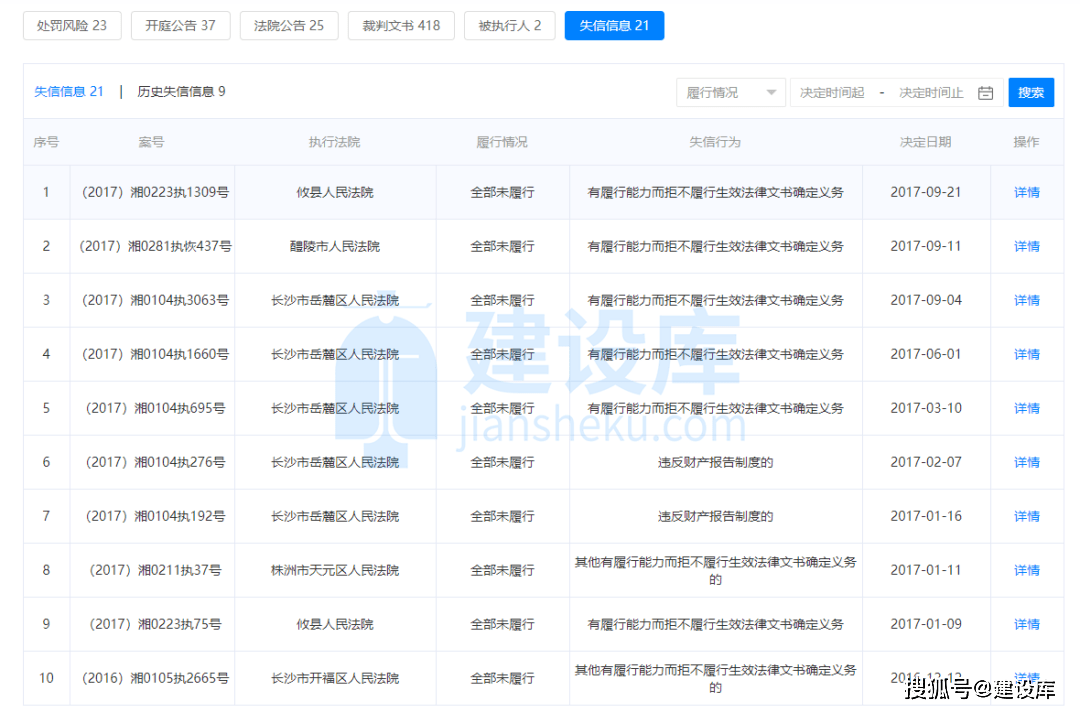The width and height of the screenshot is (1080, 712).
Task: Open the 裁判文书 418 tab
Action: pos(401,26)
